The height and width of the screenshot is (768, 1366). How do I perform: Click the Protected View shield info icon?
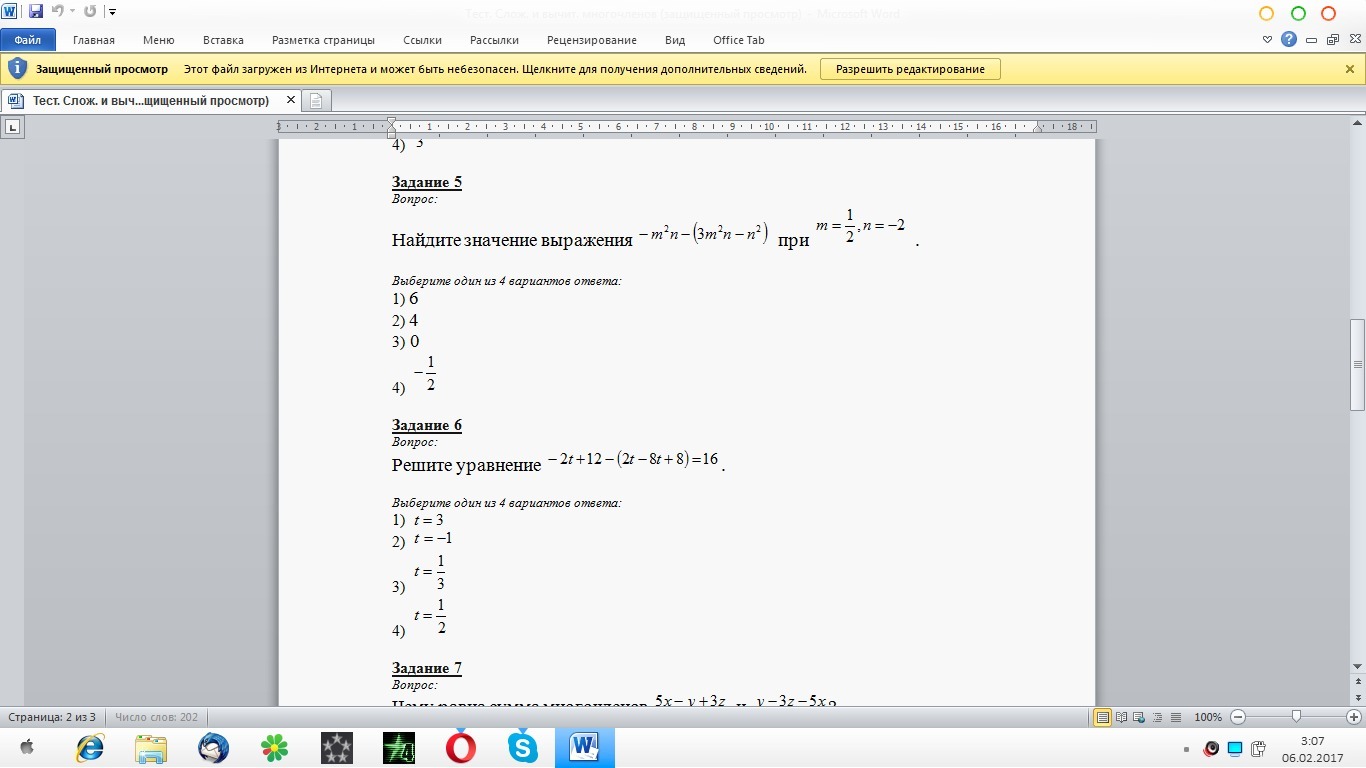[16, 69]
